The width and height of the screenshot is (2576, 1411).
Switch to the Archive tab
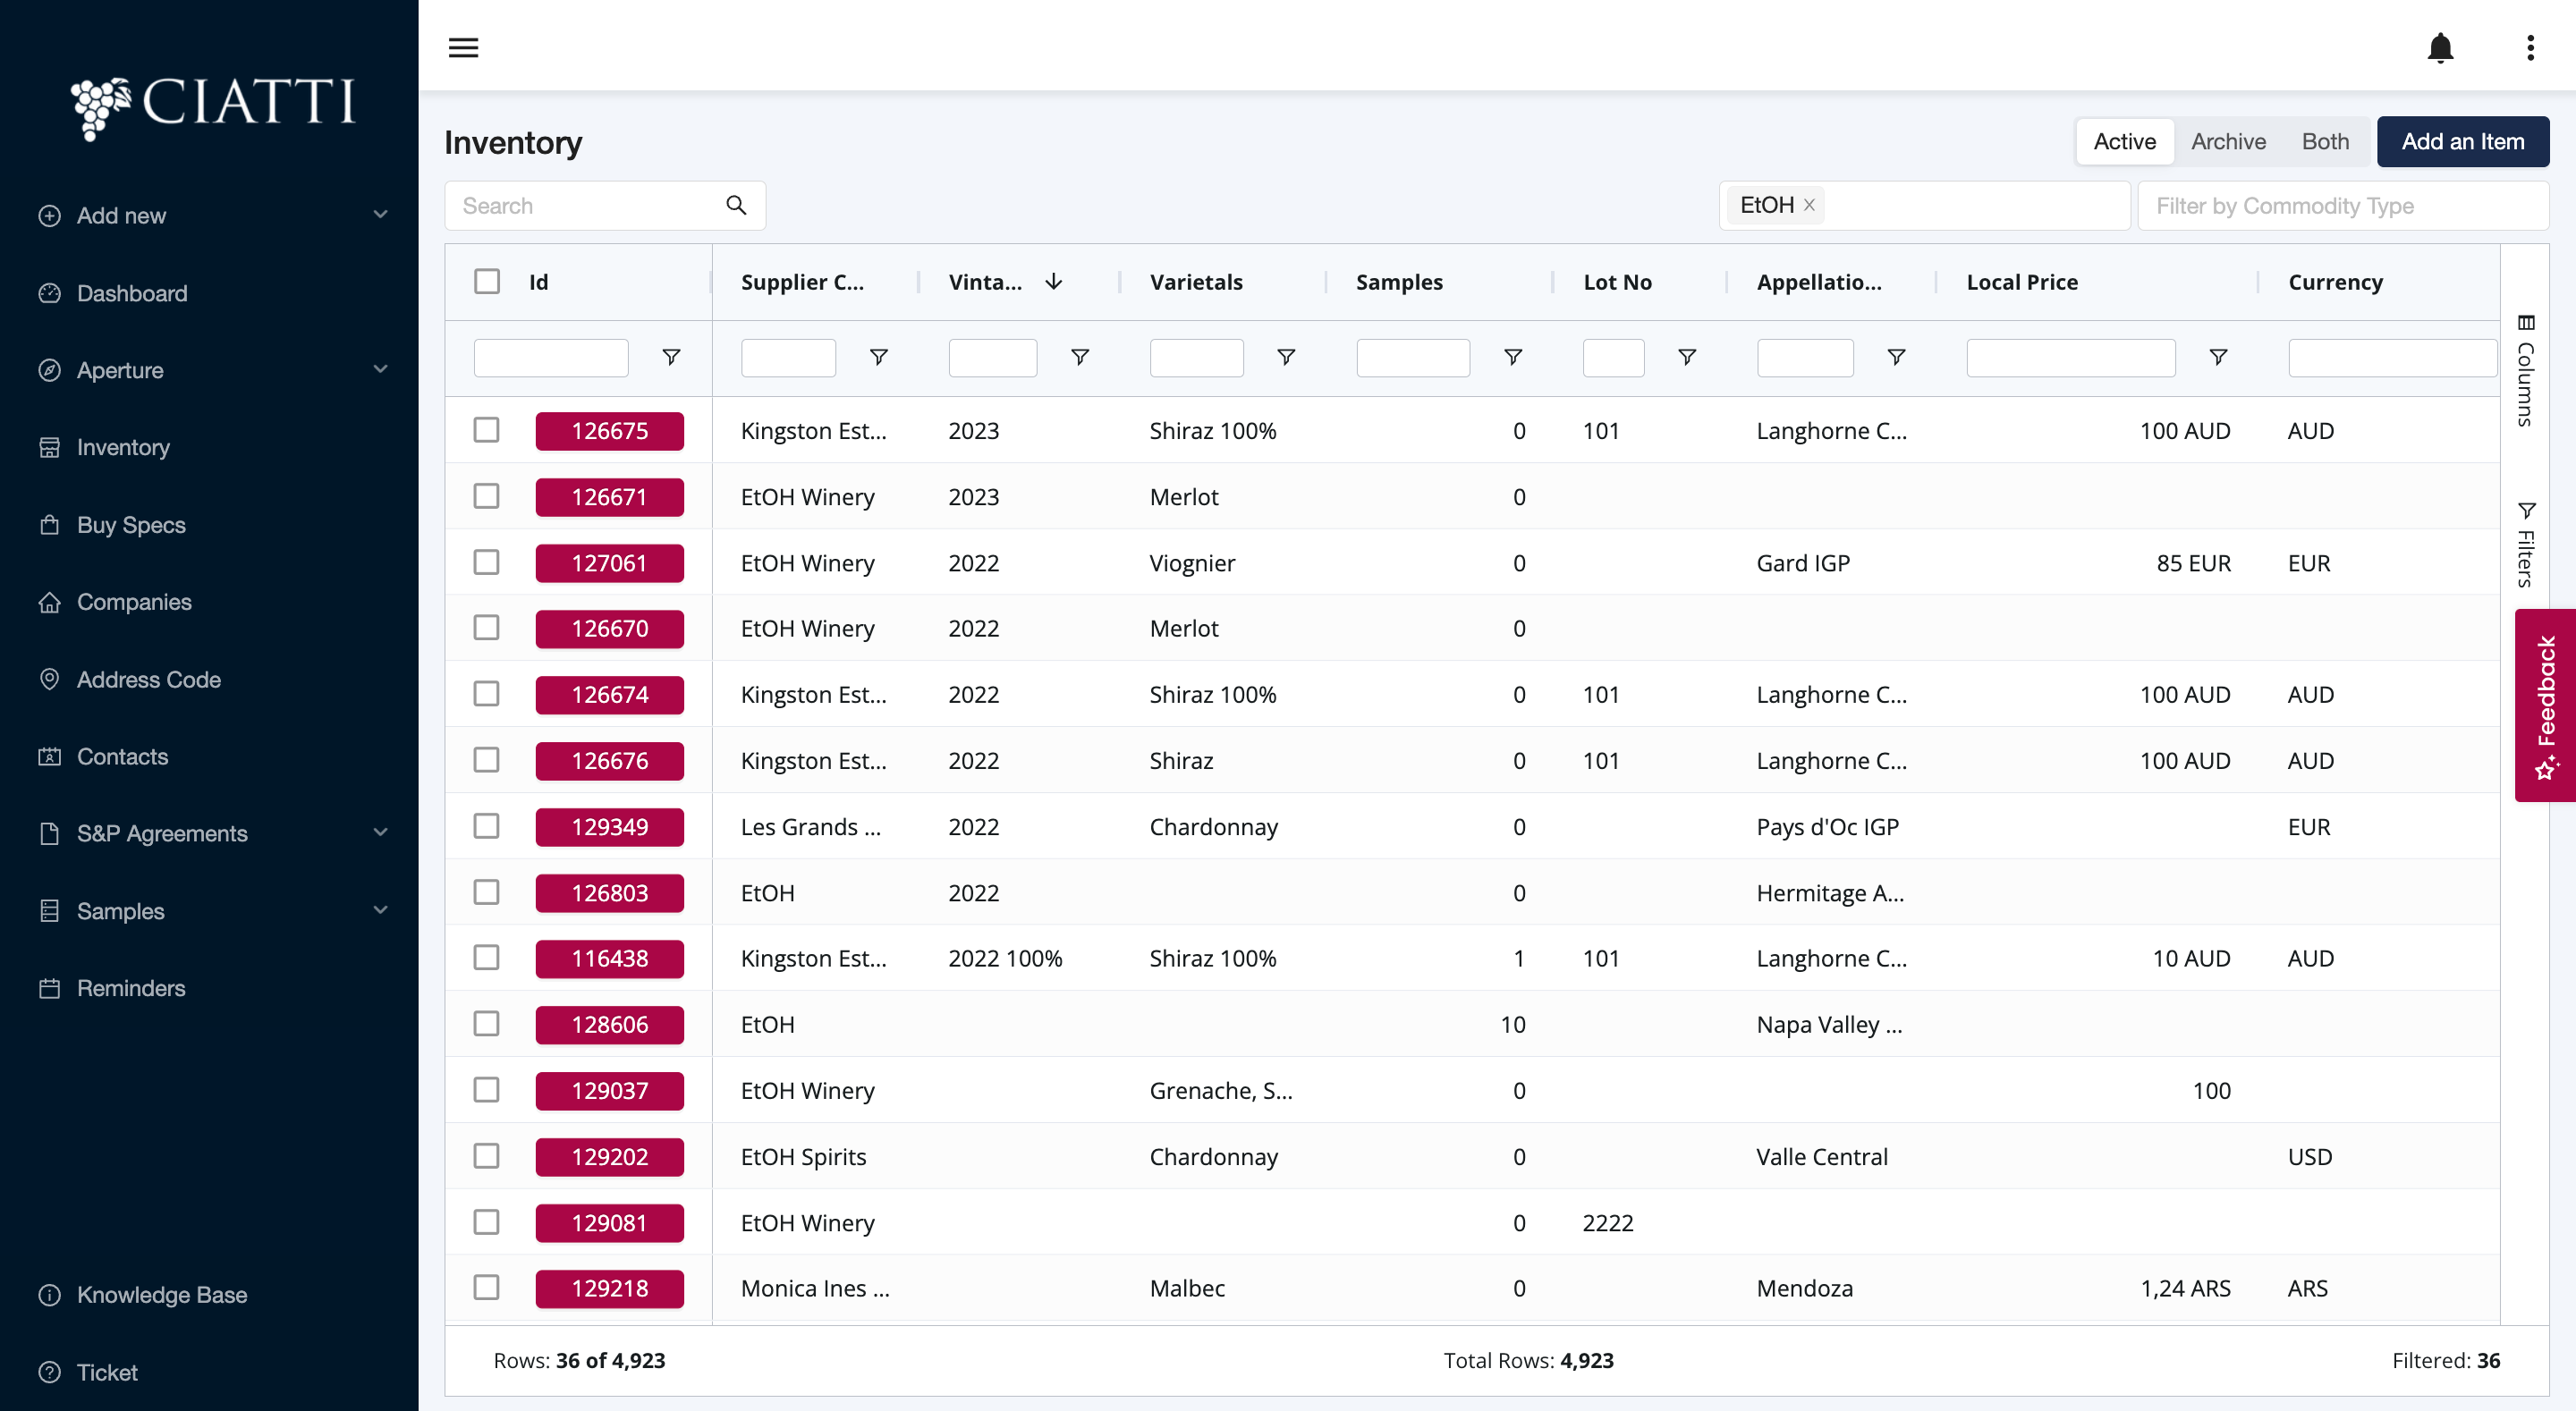point(2228,142)
